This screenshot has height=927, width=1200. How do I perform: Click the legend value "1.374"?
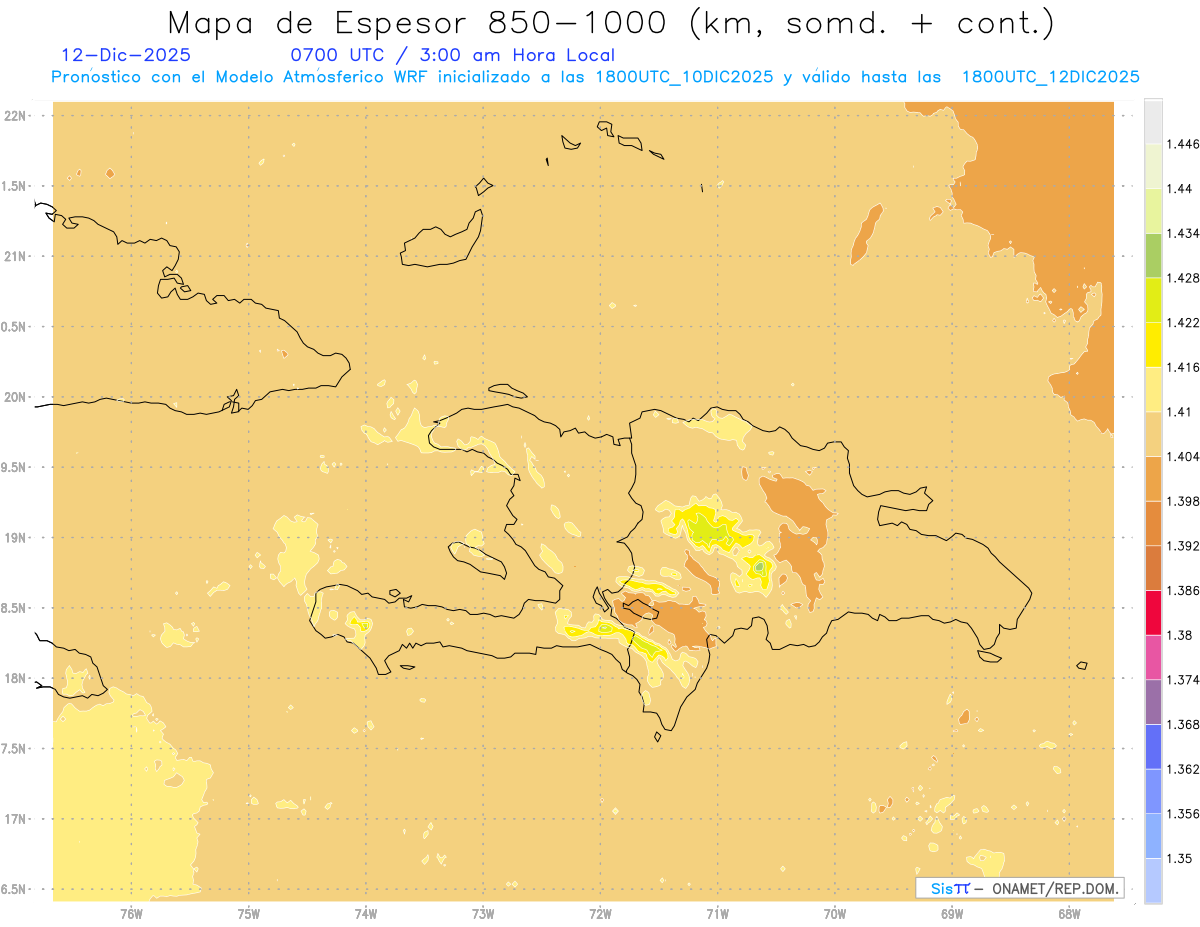click(1183, 680)
